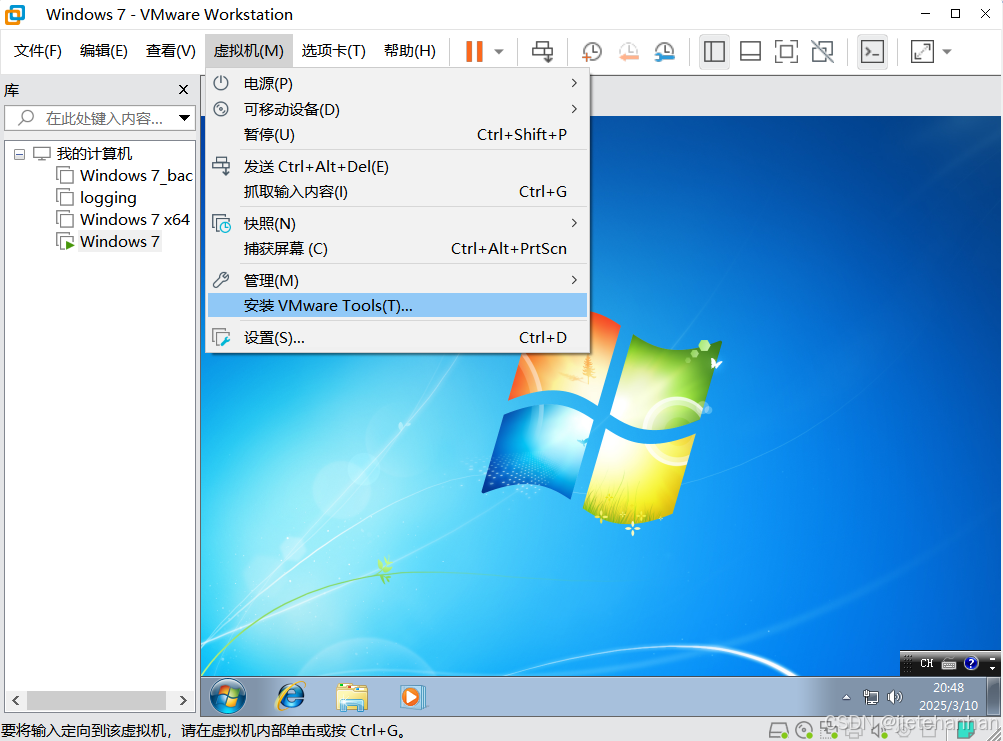
Task: Close the 库 library panel
Action: click(x=184, y=90)
